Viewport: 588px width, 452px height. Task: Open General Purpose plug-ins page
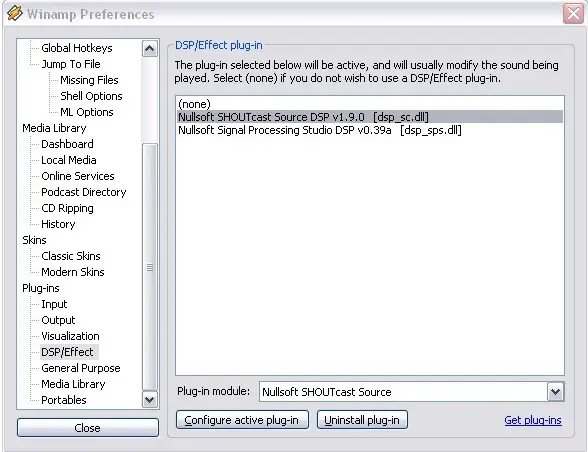pos(81,368)
